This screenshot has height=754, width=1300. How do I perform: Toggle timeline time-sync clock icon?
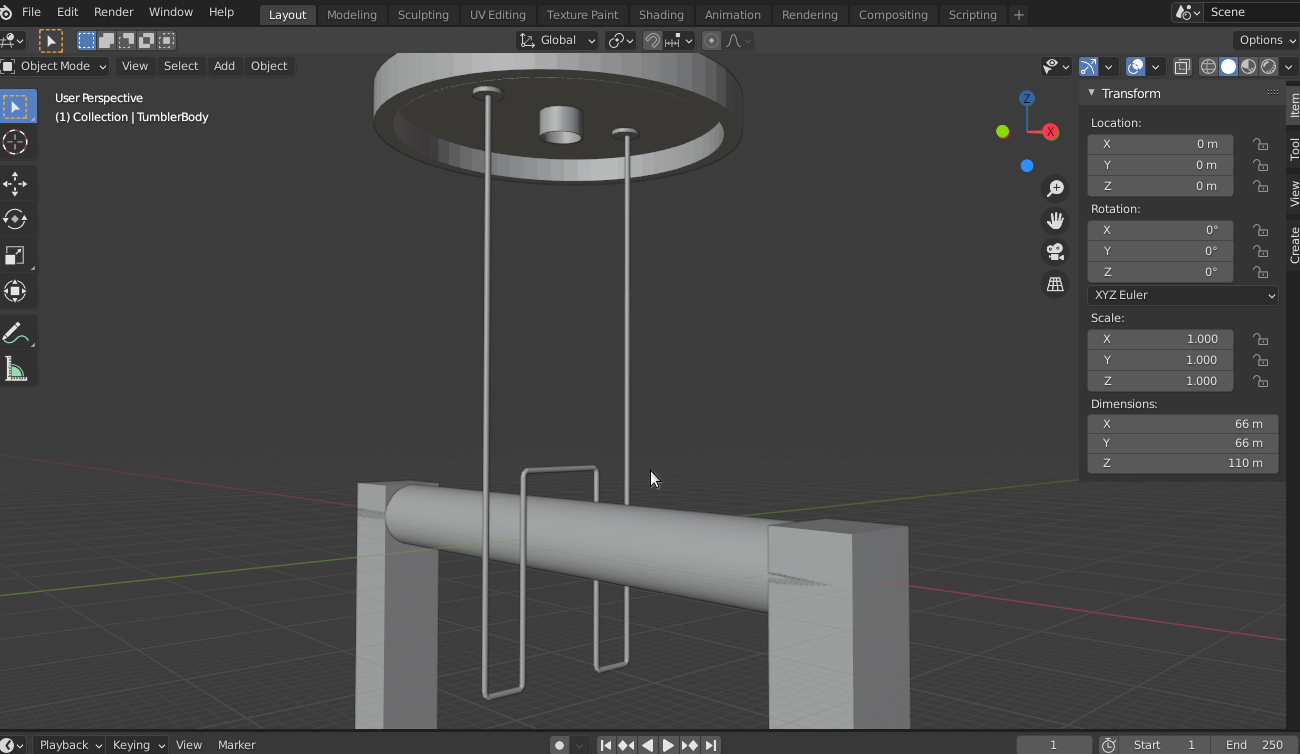[x=1108, y=745]
